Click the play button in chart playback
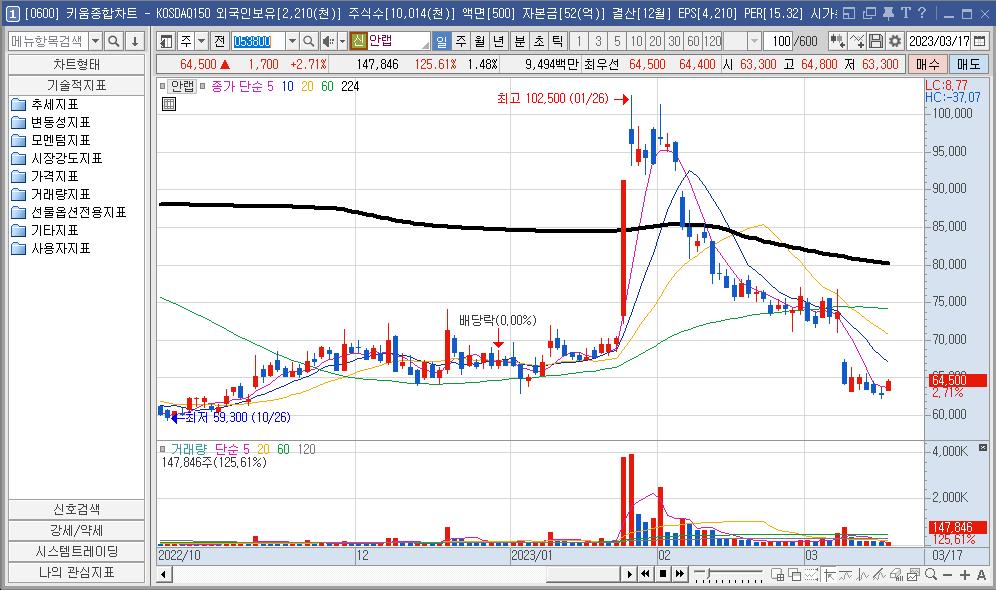The width and height of the screenshot is (996, 590). tap(629, 574)
